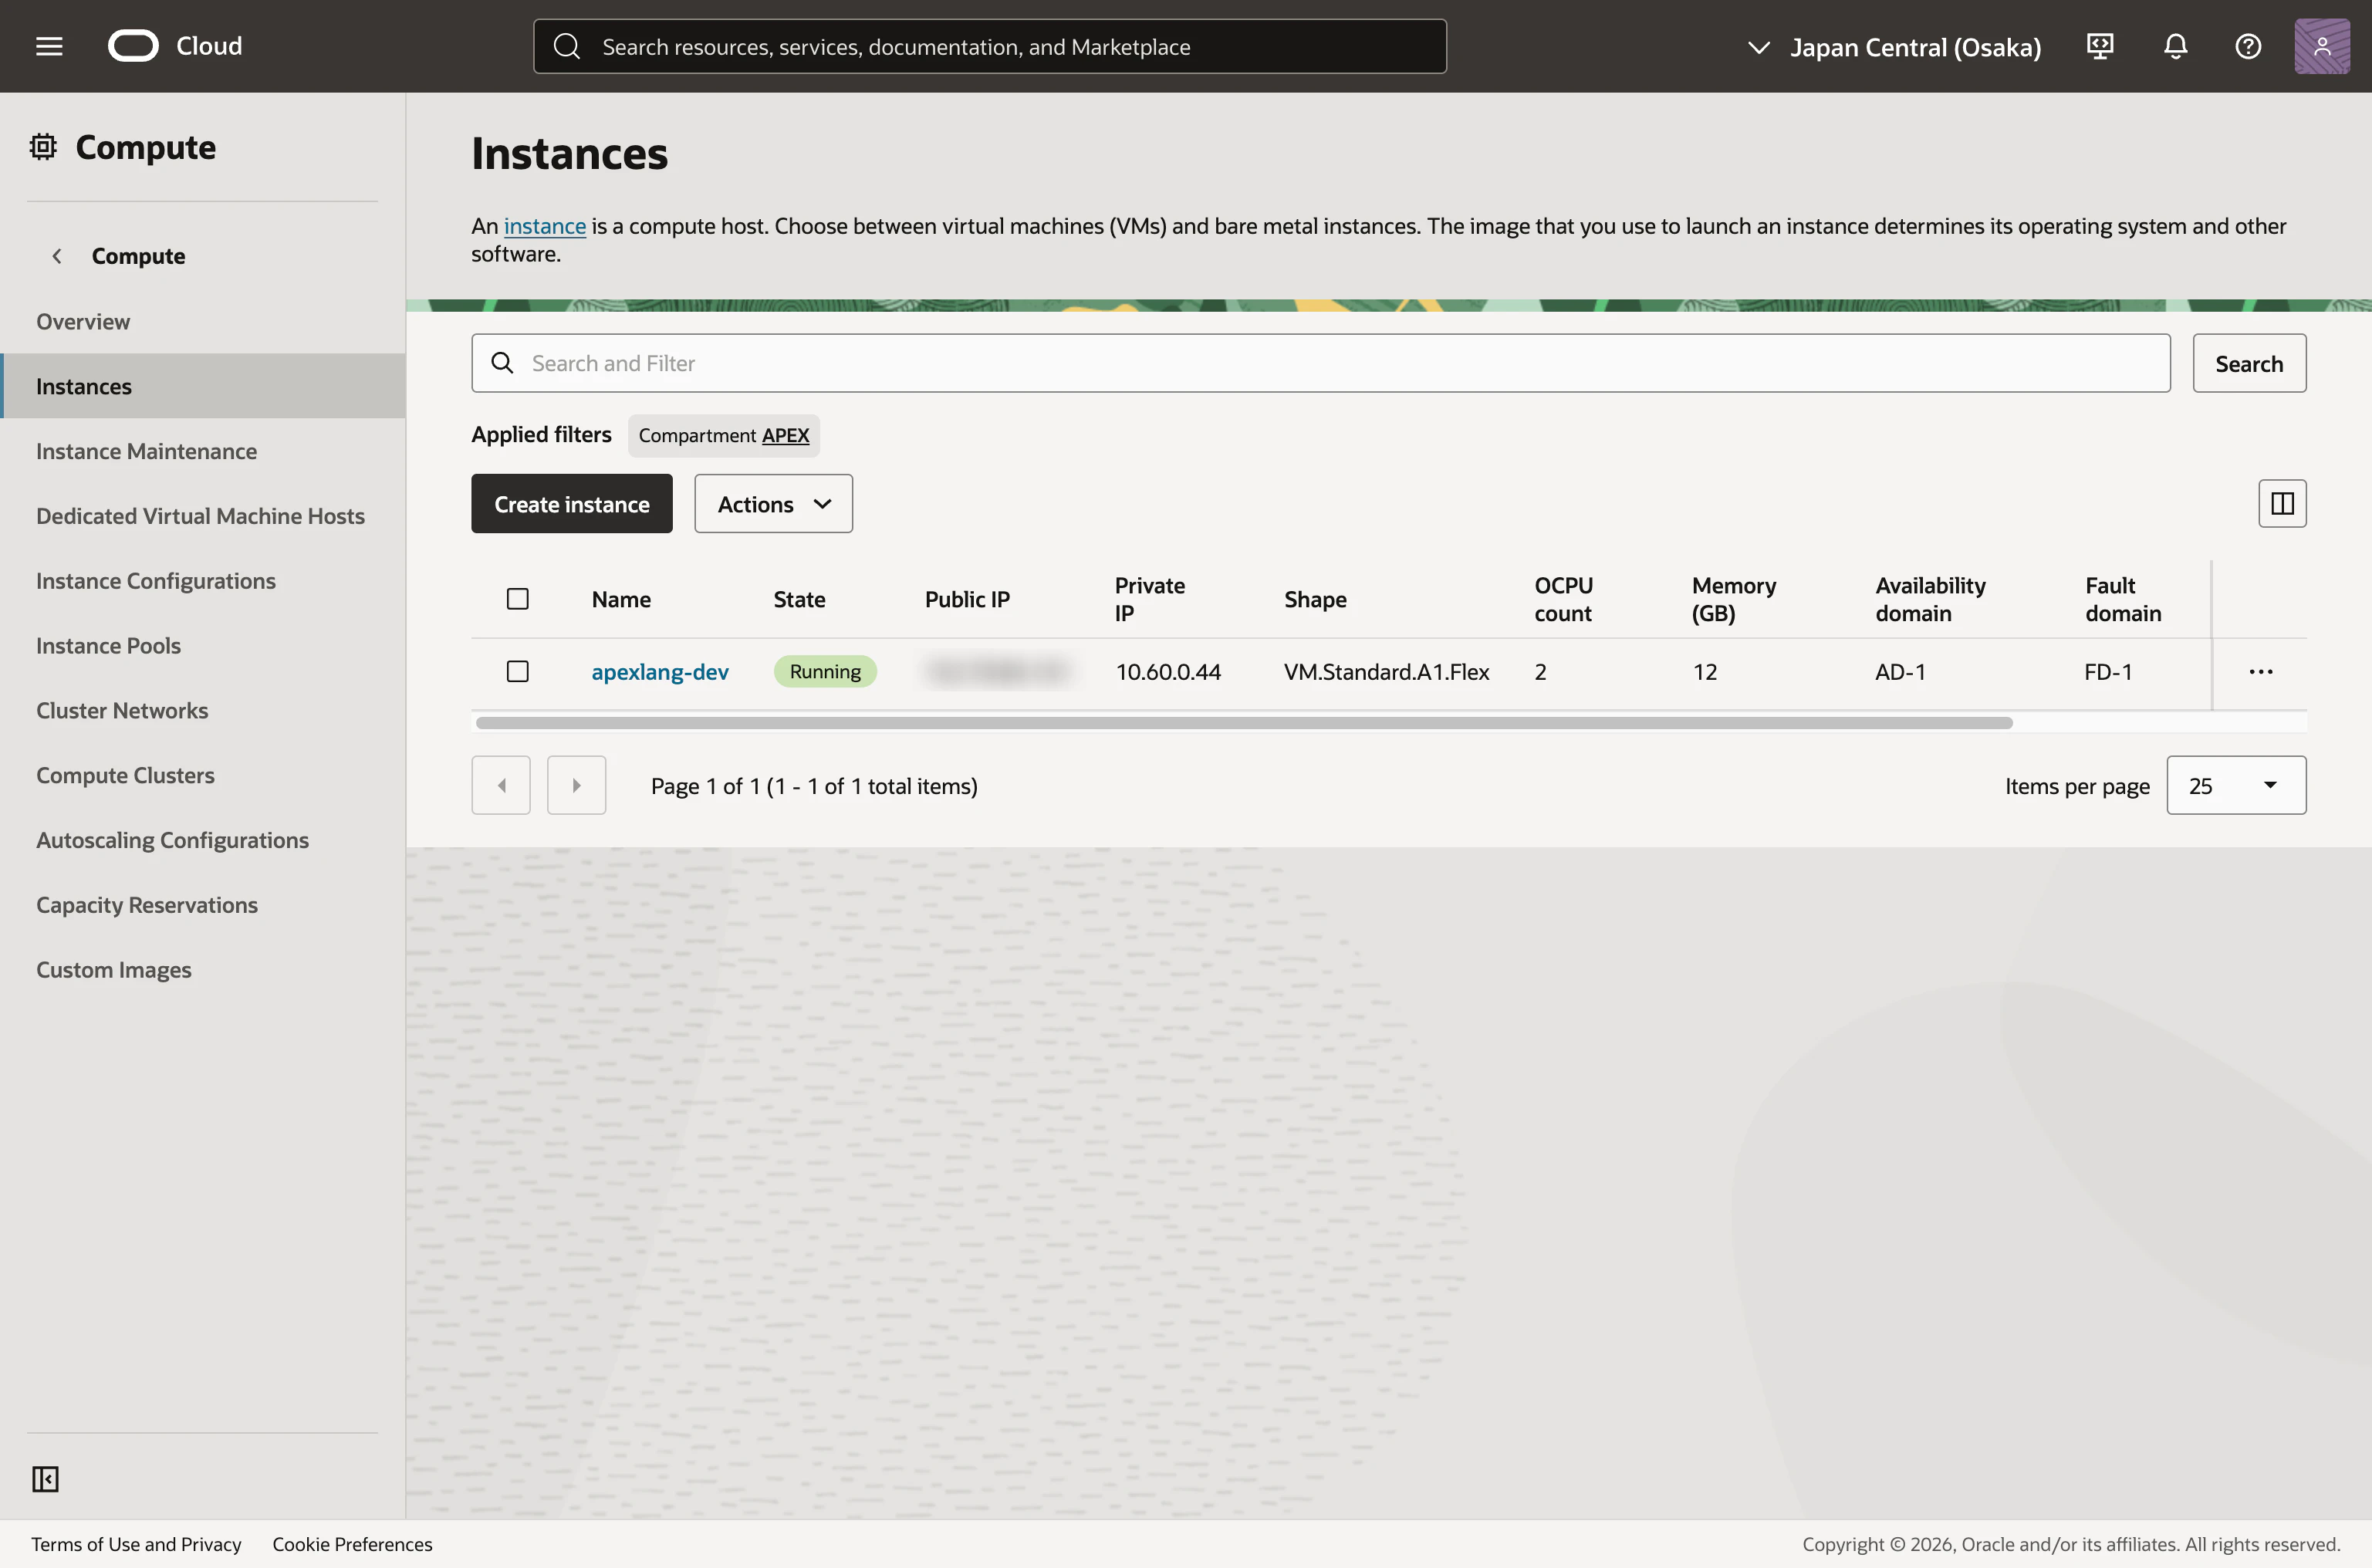Go back using the Compute chevron
The image size is (2372, 1568).
(57, 256)
